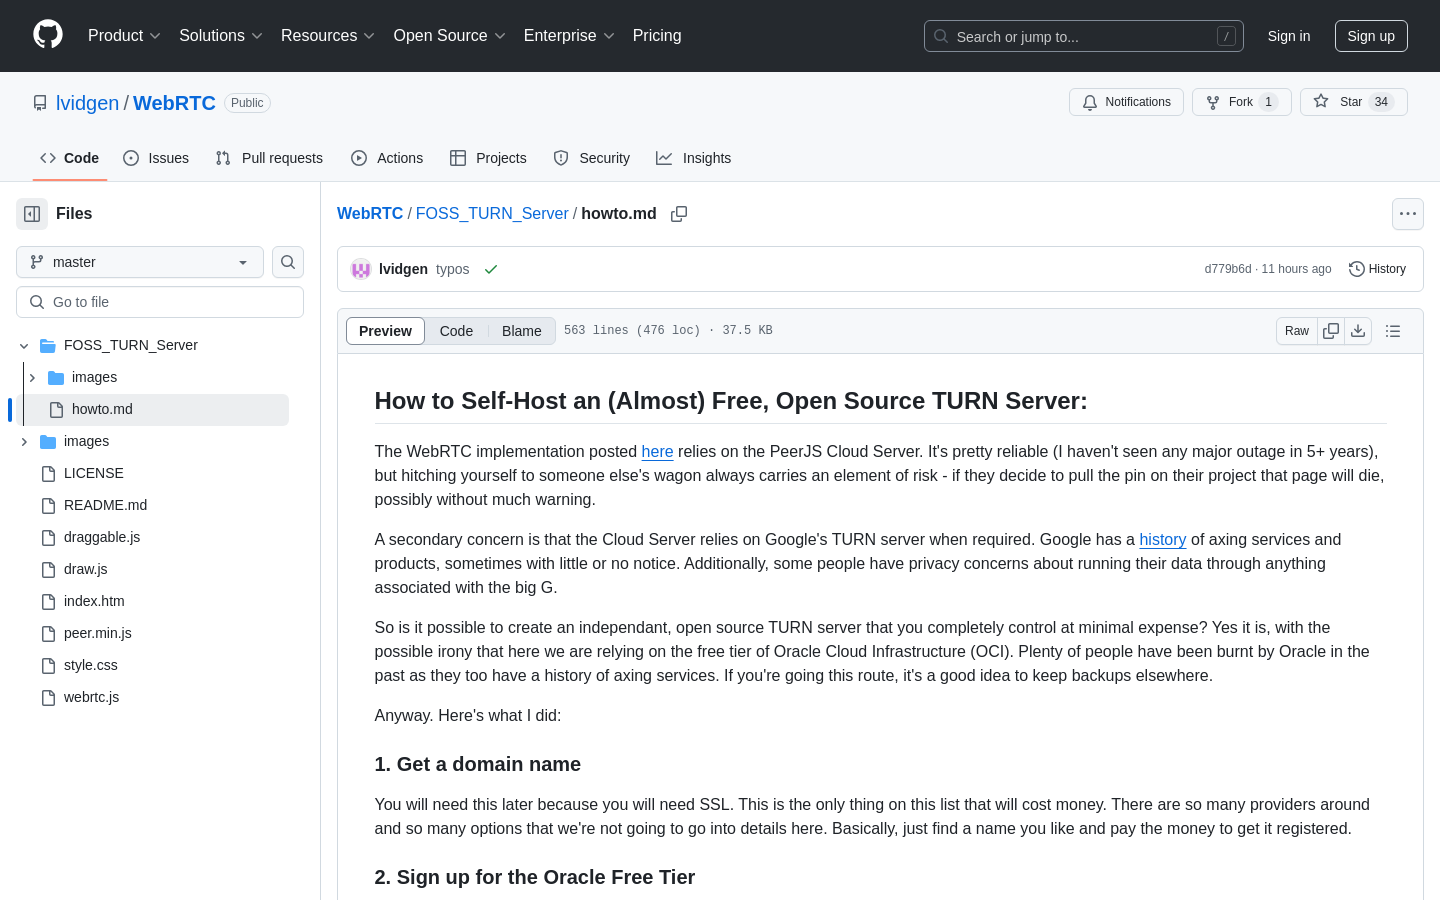Image resolution: width=1440 pixels, height=900 pixels.
Task: Open the document outline icon
Action: 1393,331
